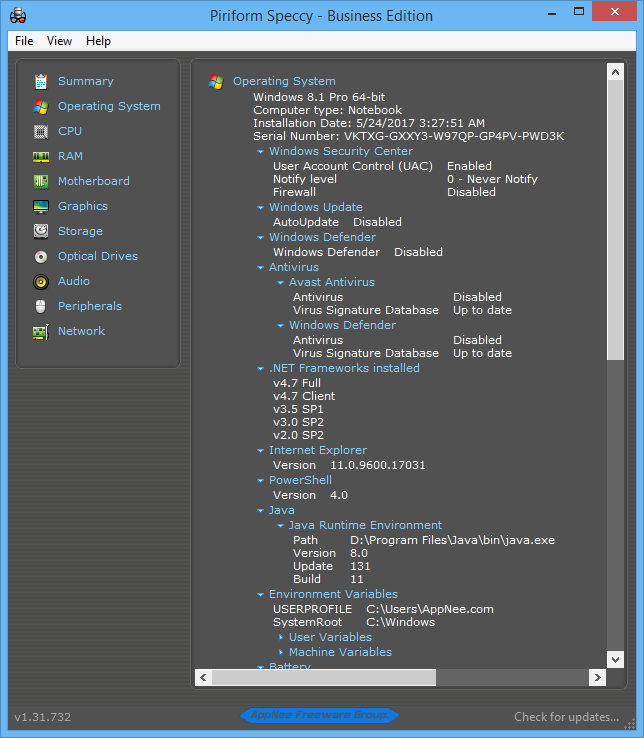The width and height of the screenshot is (644, 738).
Task: Click the horizontal scrollbar thumb
Action: pyautogui.click(x=324, y=678)
